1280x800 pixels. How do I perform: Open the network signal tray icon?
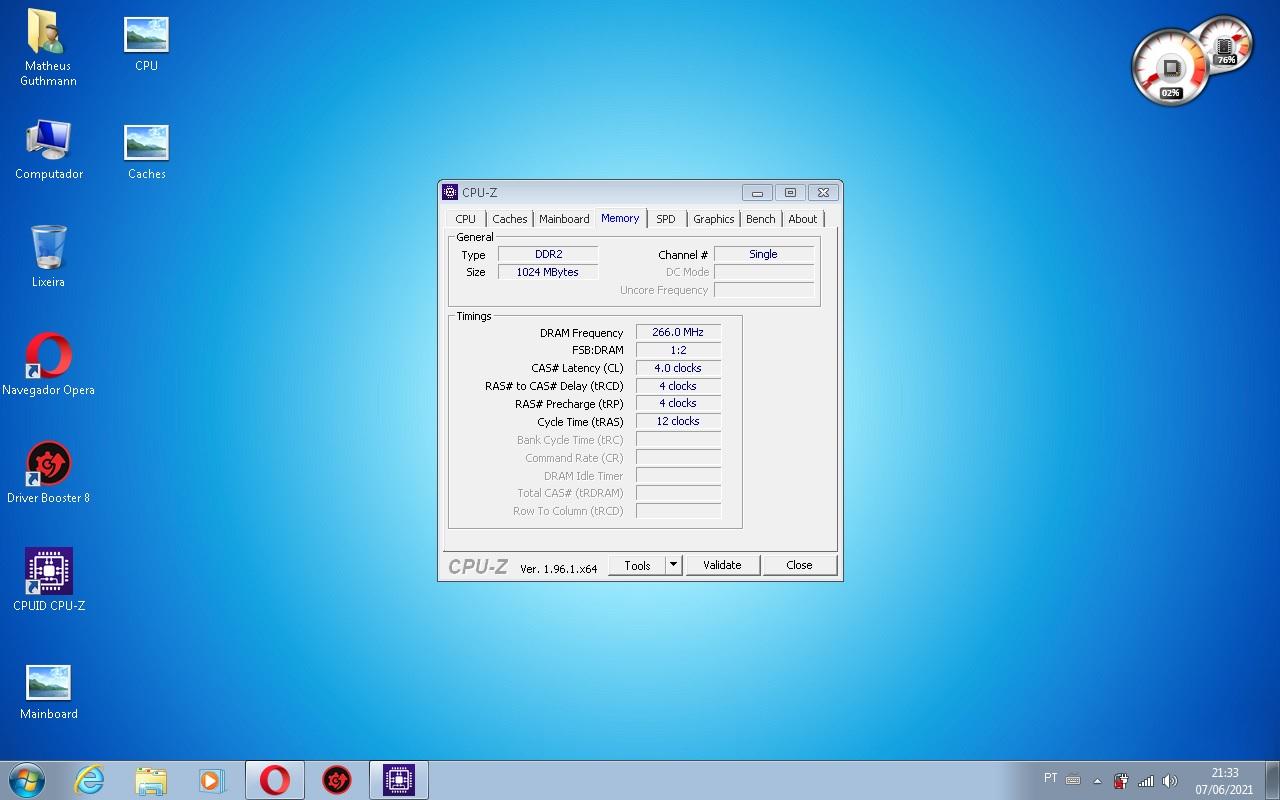point(1146,781)
